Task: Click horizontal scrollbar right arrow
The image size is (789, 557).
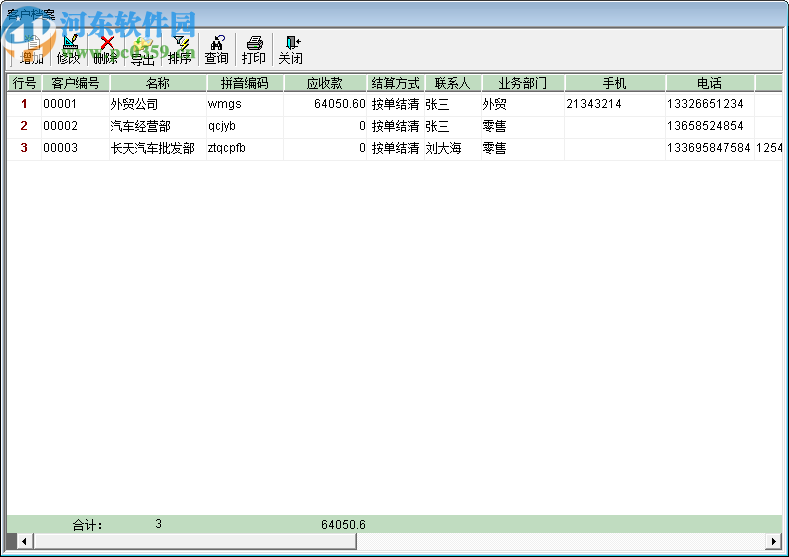Action: [773, 541]
